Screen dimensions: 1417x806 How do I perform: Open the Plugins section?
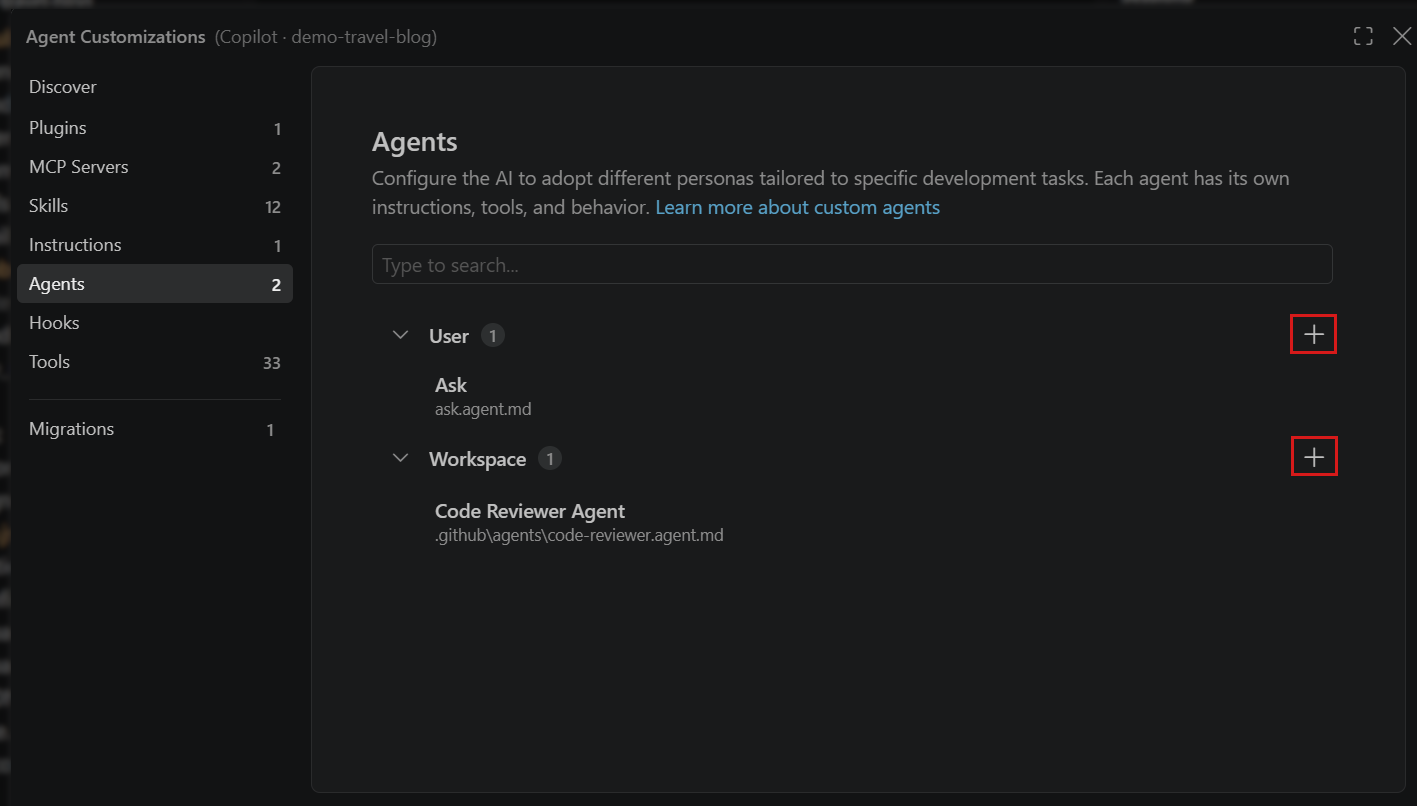coord(155,128)
